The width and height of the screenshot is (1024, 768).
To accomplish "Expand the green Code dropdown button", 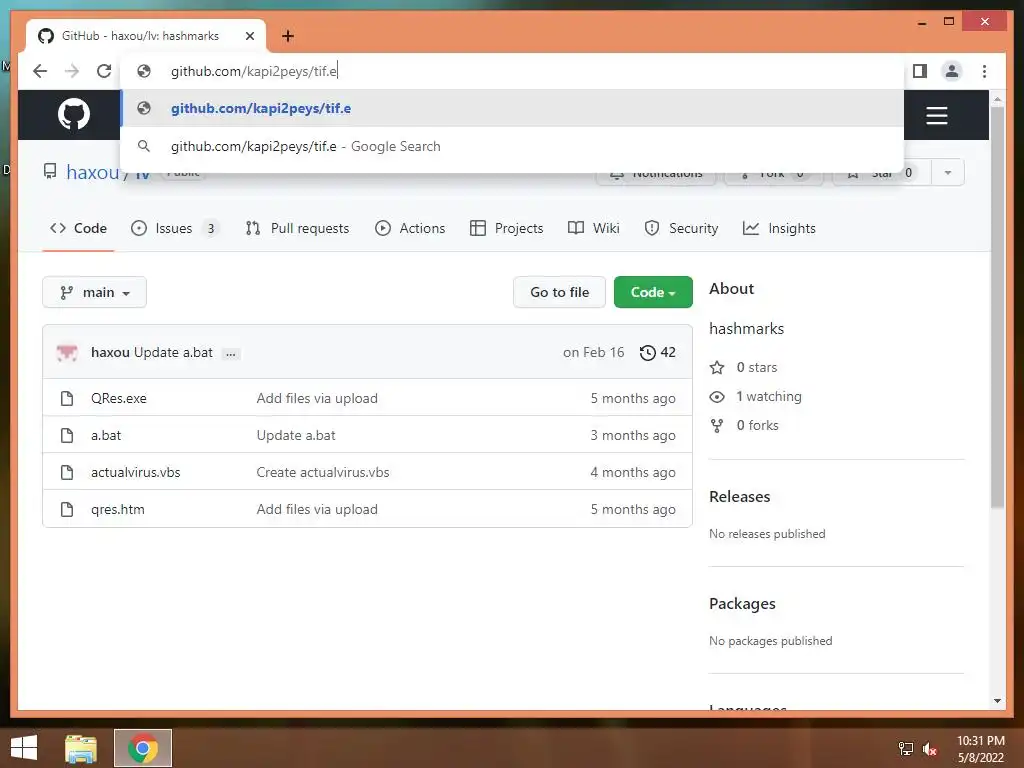I will coord(653,292).
